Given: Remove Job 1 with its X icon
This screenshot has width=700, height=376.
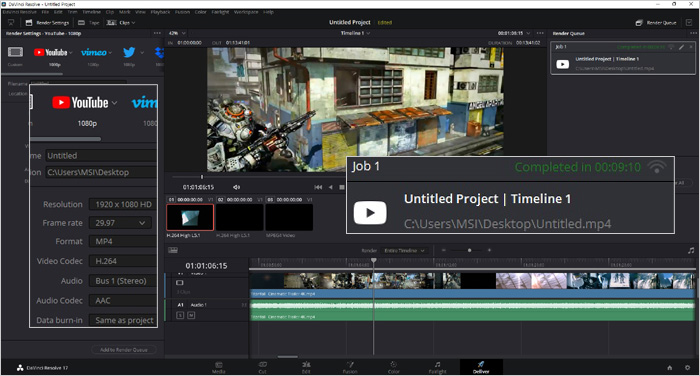Looking at the screenshot, I should click(691, 47).
